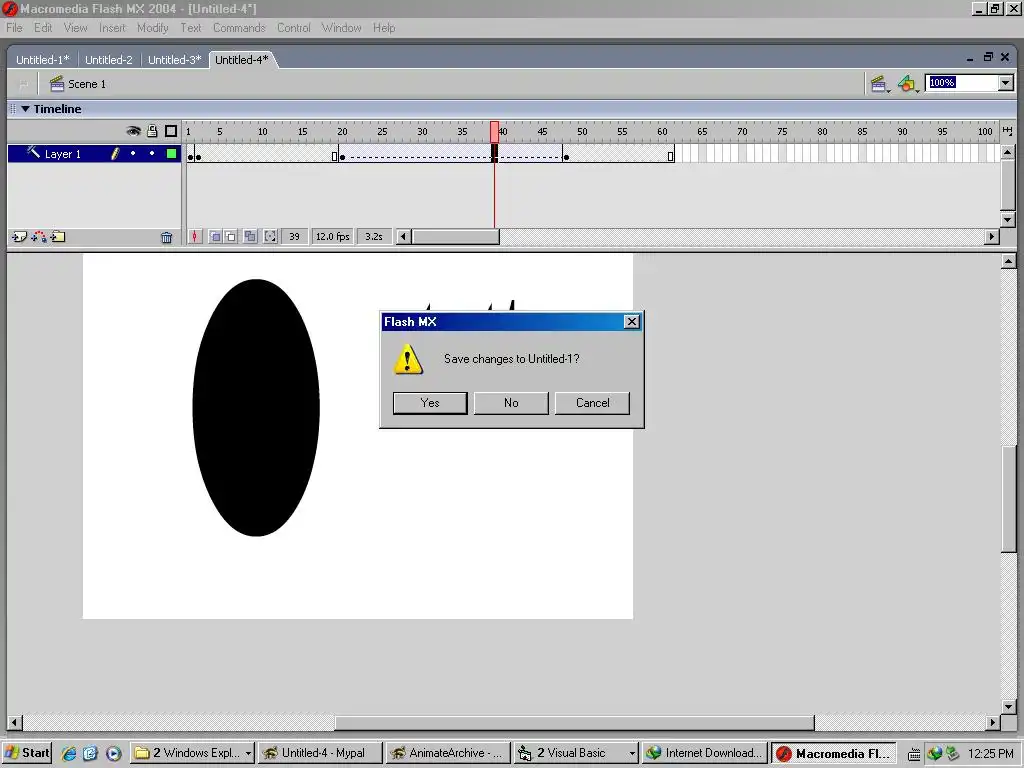Click timeline horizontal scrollbar left arrow
This screenshot has height=768, width=1024.
pyautogui.click(x=404, y=236)
